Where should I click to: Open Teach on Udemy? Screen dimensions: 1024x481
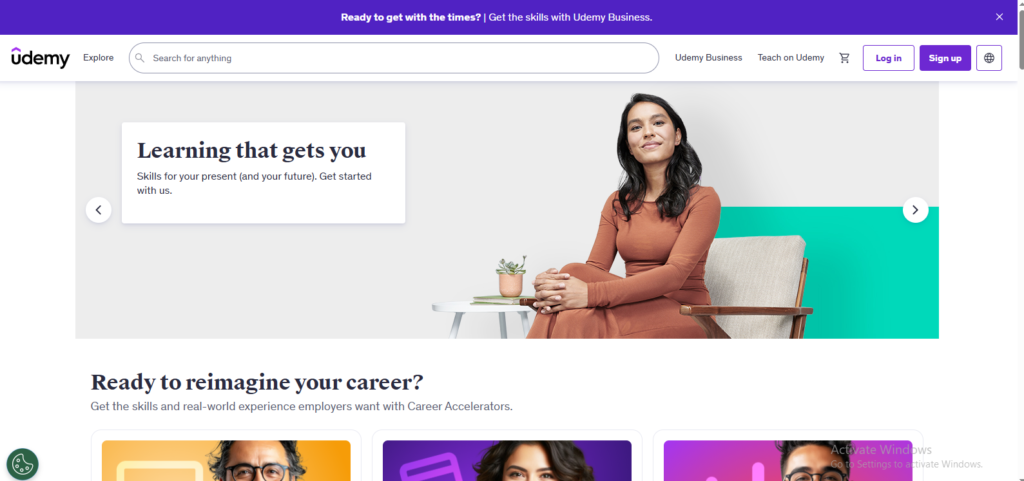pos(791,58)
